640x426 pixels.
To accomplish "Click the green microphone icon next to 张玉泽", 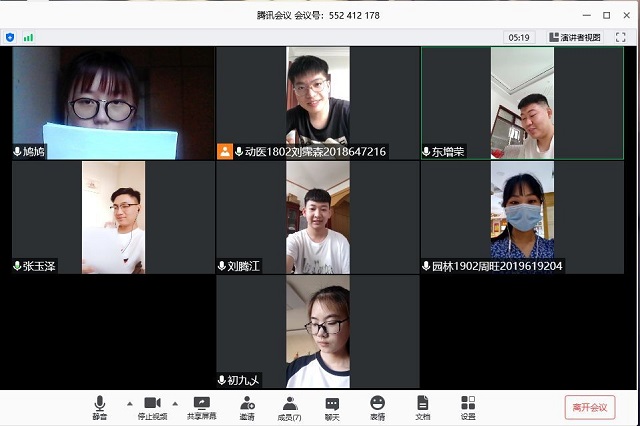I will point(17,266).
